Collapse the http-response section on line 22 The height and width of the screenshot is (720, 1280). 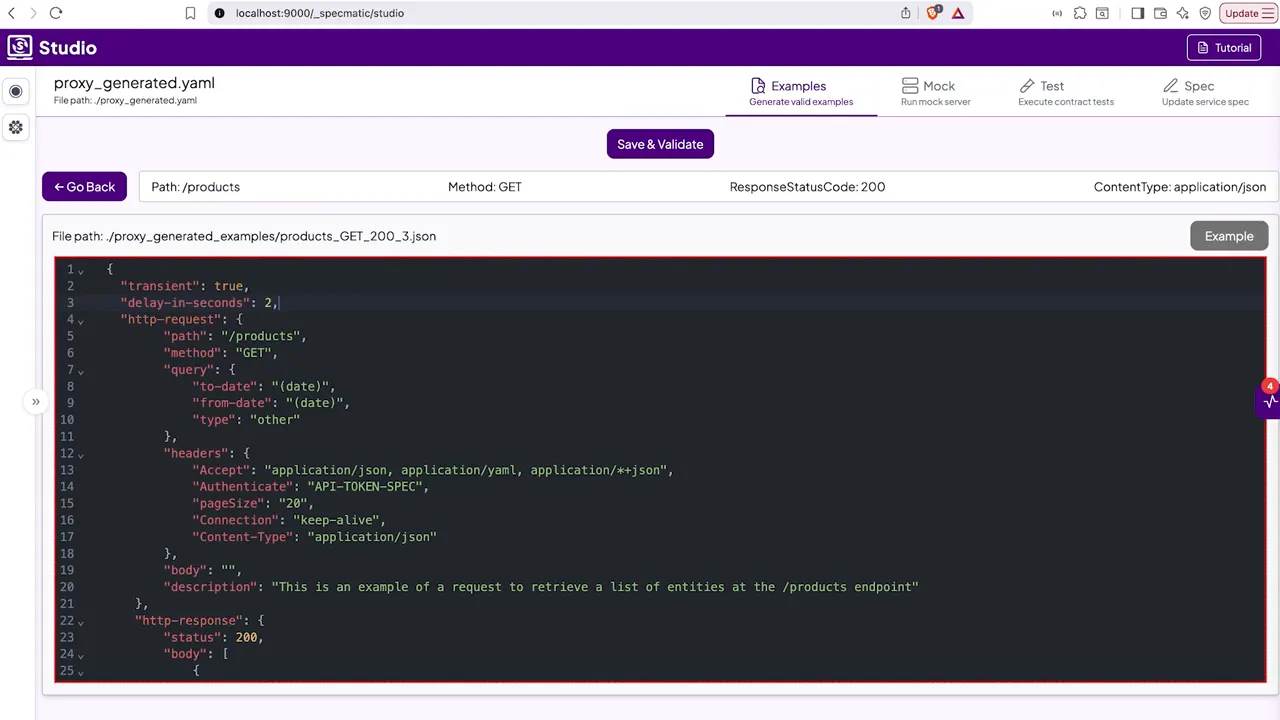click(80, 621)
